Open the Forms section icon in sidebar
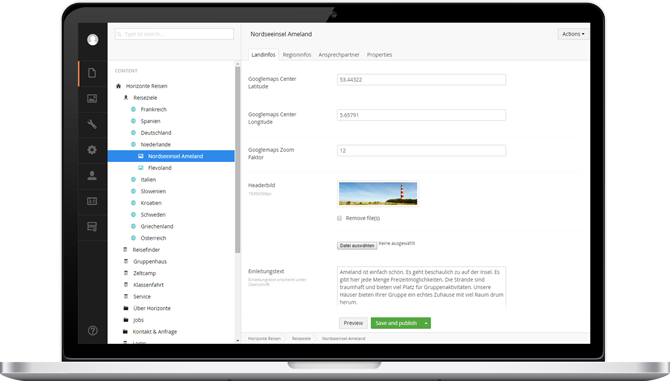This screenshot has height=381, width=670. (92, 226)
